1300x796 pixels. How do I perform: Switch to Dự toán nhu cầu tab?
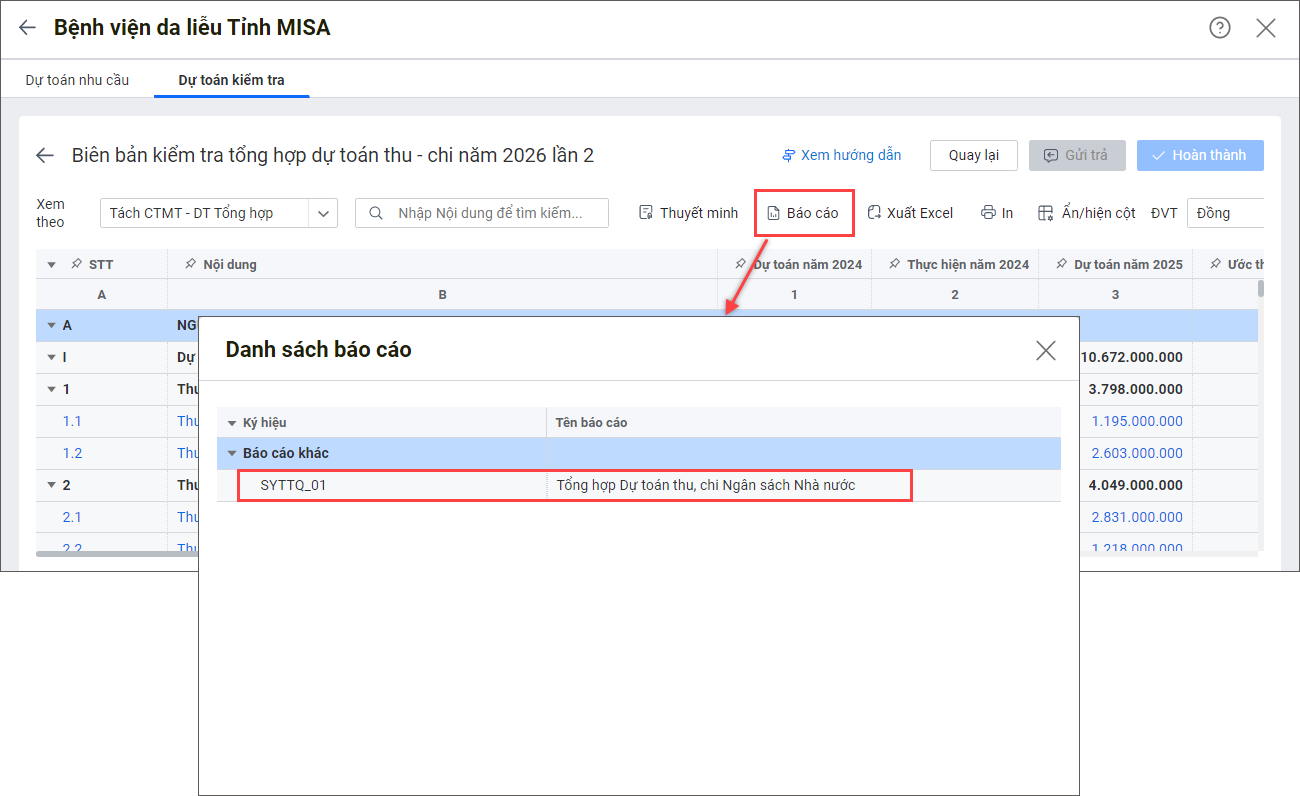[77, 80]
